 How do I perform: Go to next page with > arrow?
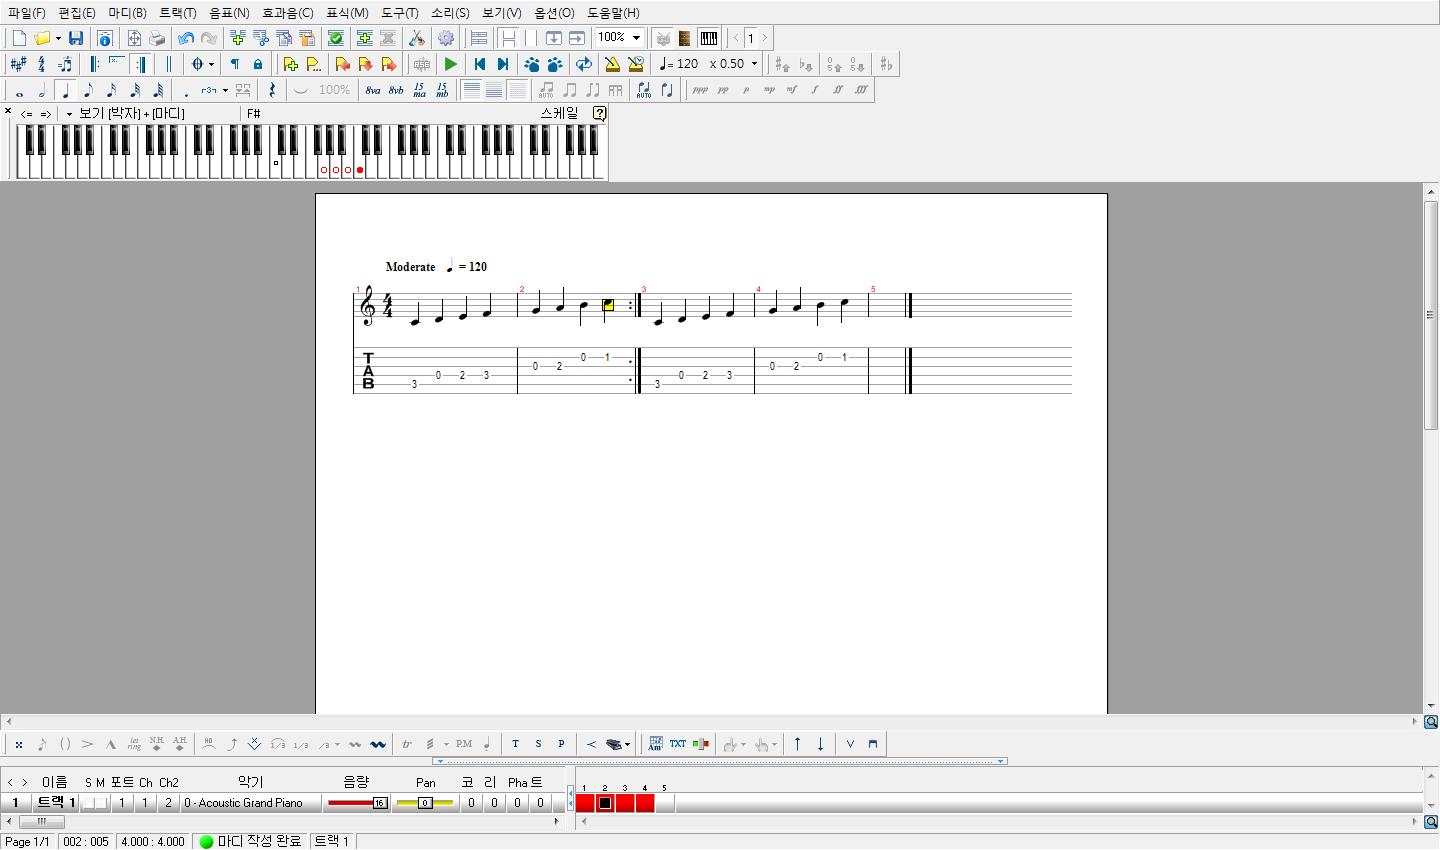click(765, 38)
